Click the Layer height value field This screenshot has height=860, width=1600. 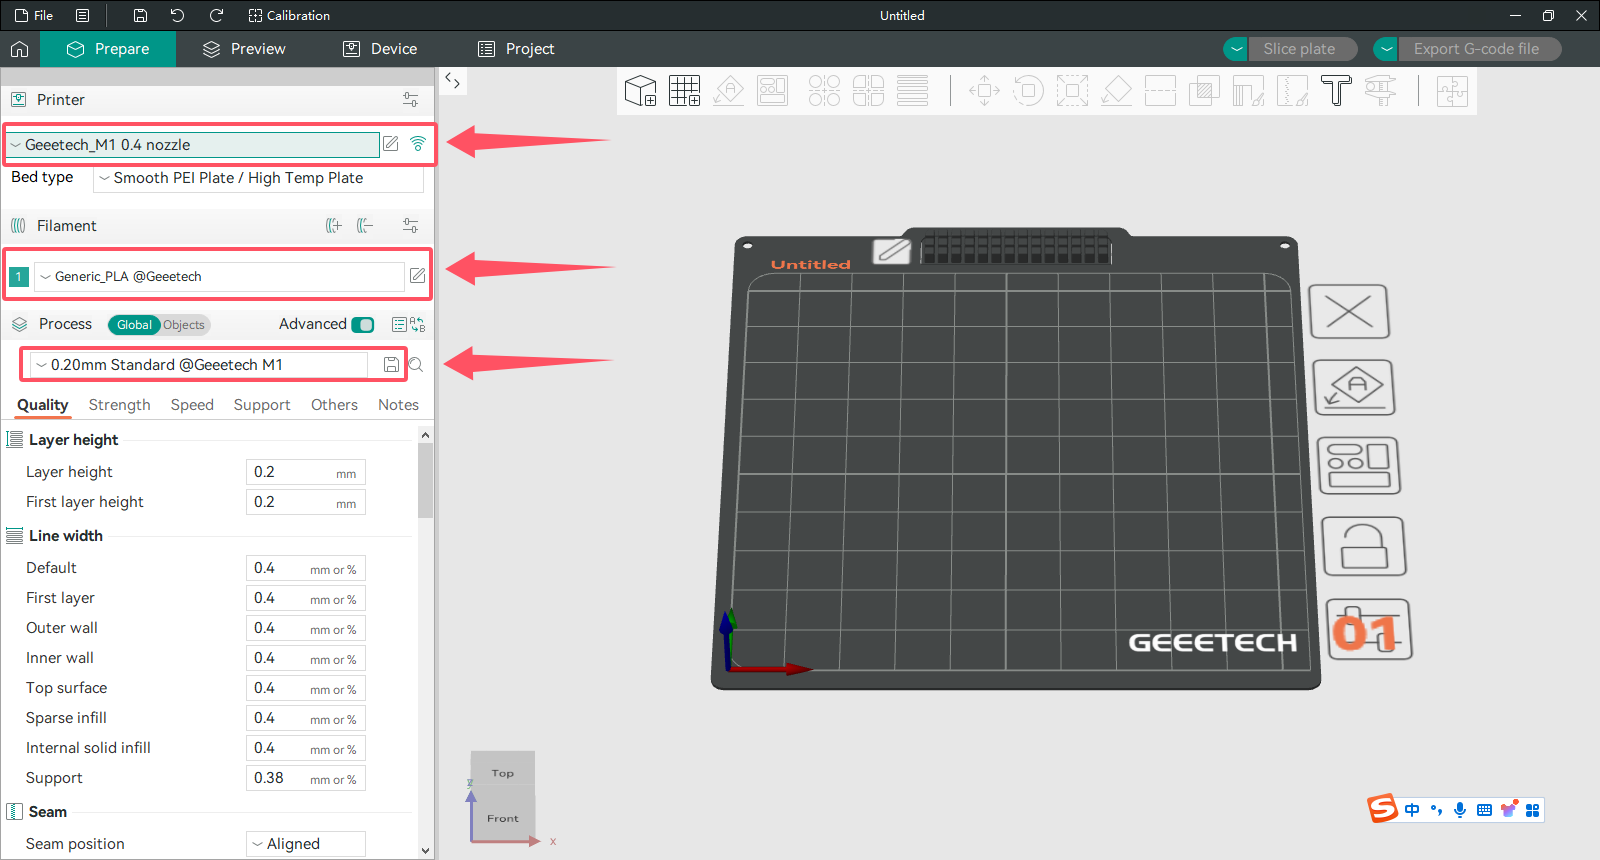coord(306,472)
